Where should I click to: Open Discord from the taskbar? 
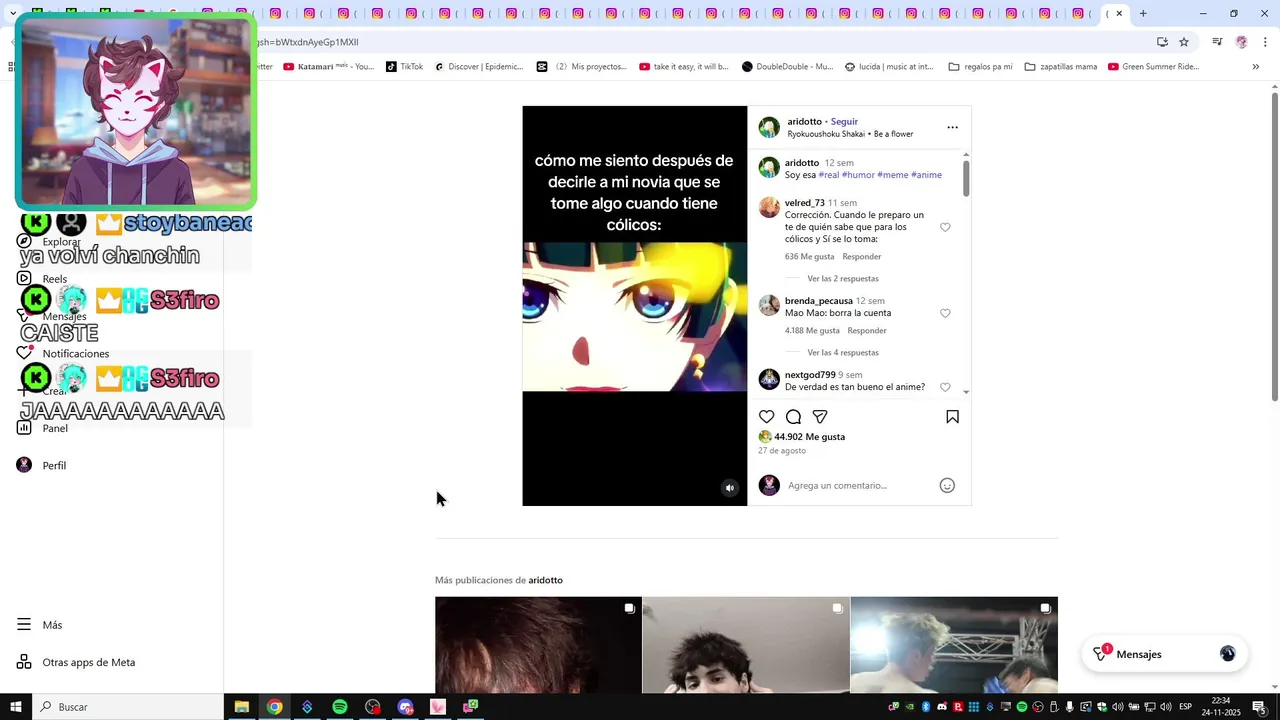coord(405,707)
